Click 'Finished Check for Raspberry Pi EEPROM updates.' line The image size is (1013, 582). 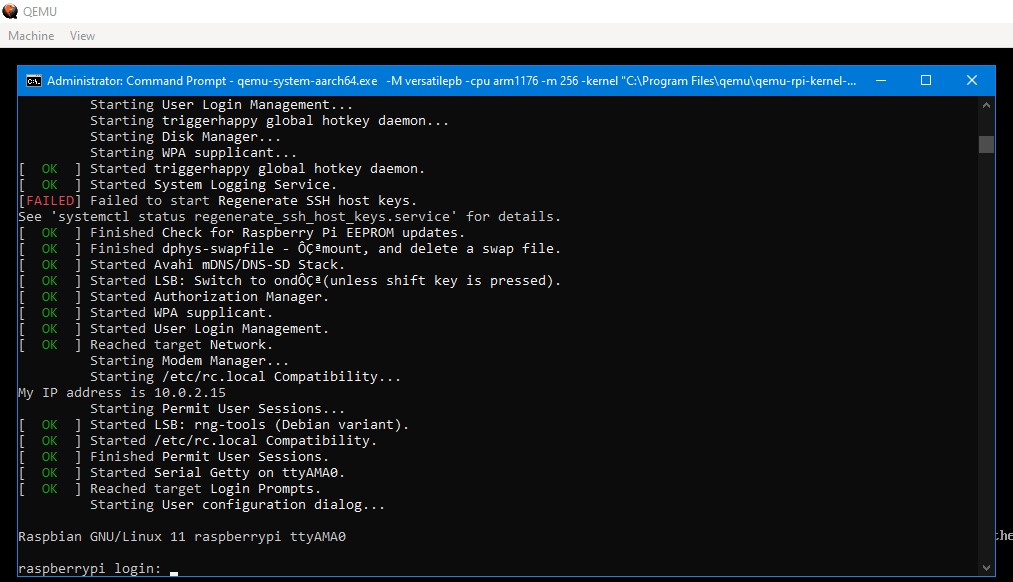pyautogui.click(x=277, y=233)
